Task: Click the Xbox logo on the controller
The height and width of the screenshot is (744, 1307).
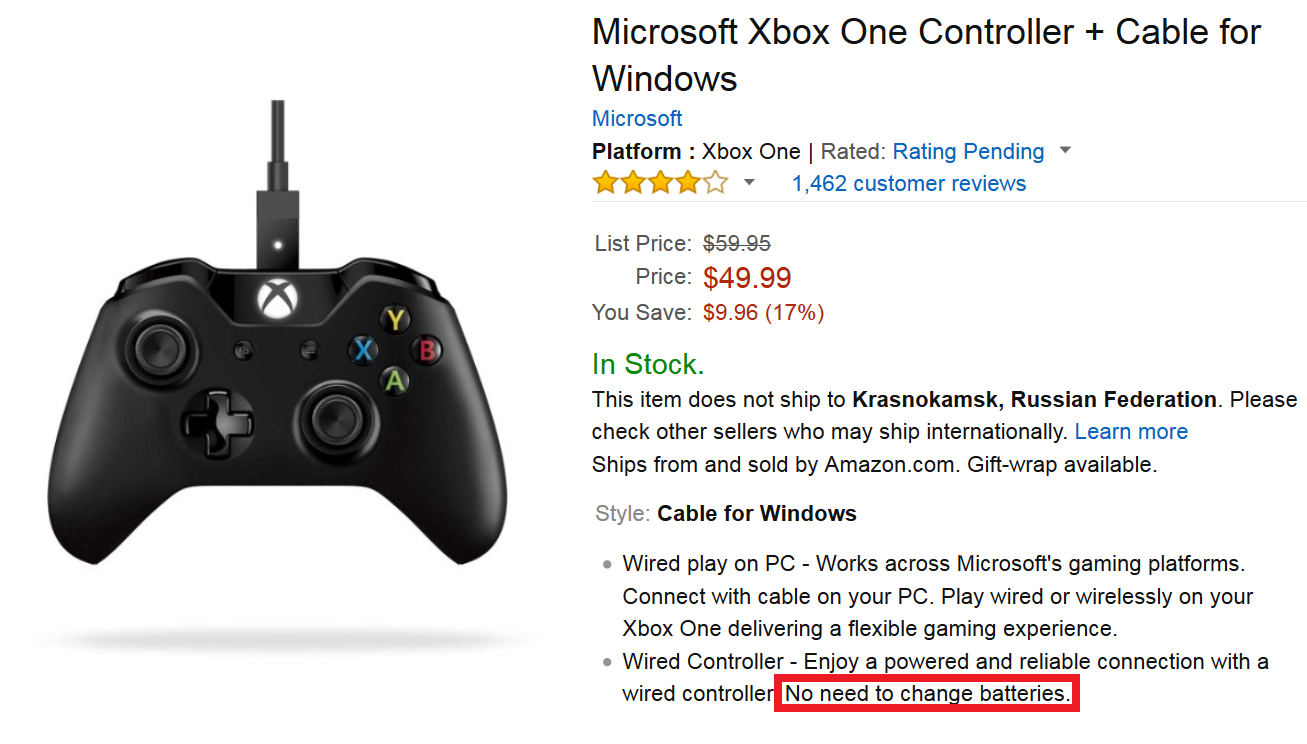Action: (x=273, y=298)
